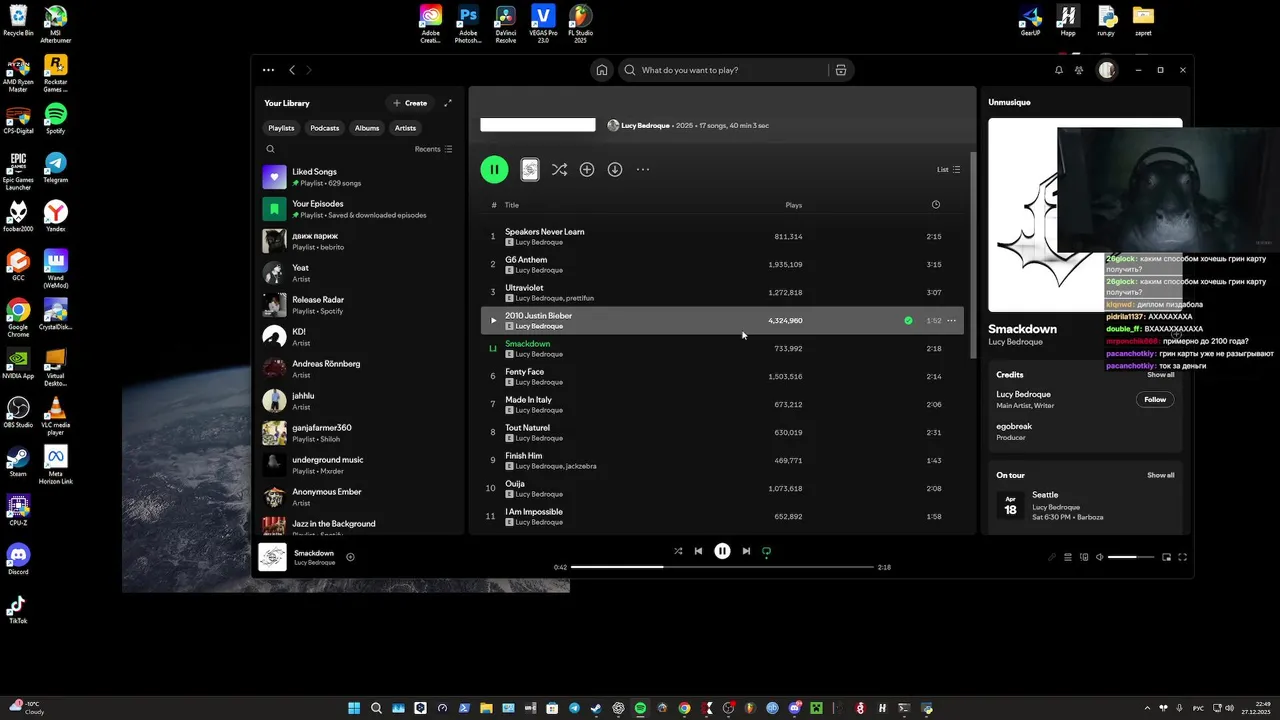This screenshot has height=720, width=1280.
Task: Open album more options ellipsis
Action: coord(643,170)
